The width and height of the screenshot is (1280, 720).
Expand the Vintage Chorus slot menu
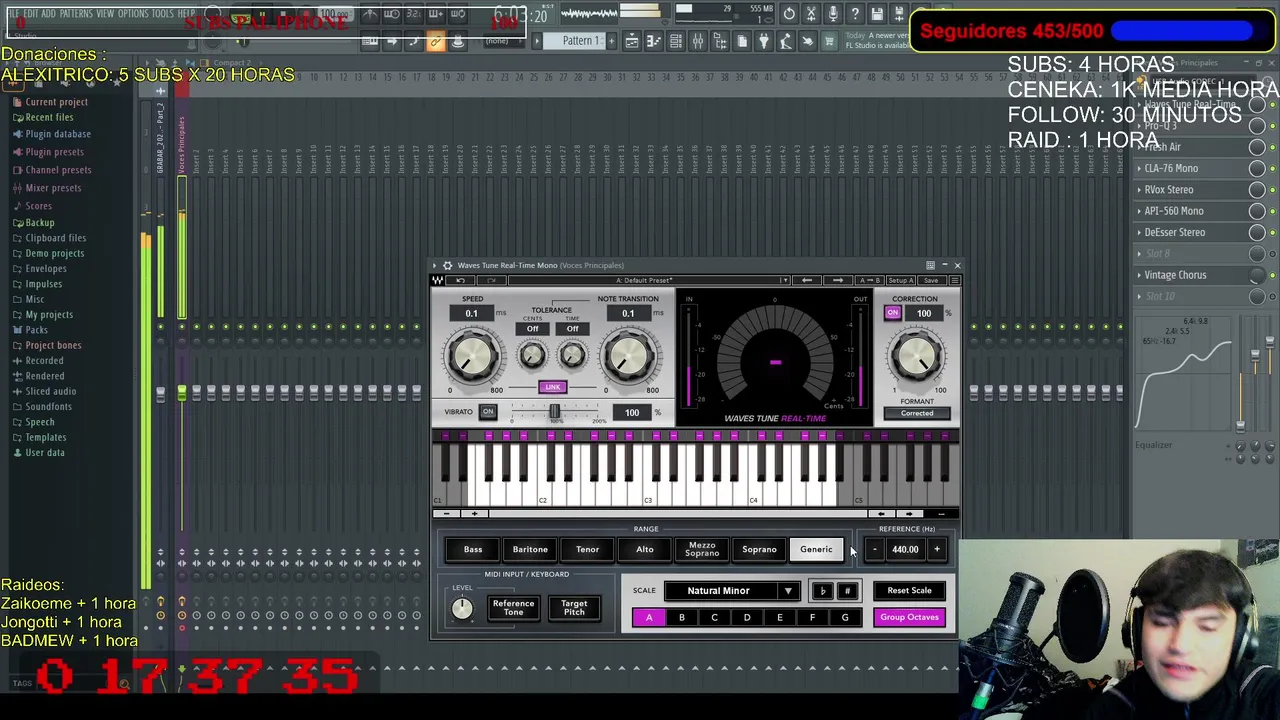(1139, 275)
